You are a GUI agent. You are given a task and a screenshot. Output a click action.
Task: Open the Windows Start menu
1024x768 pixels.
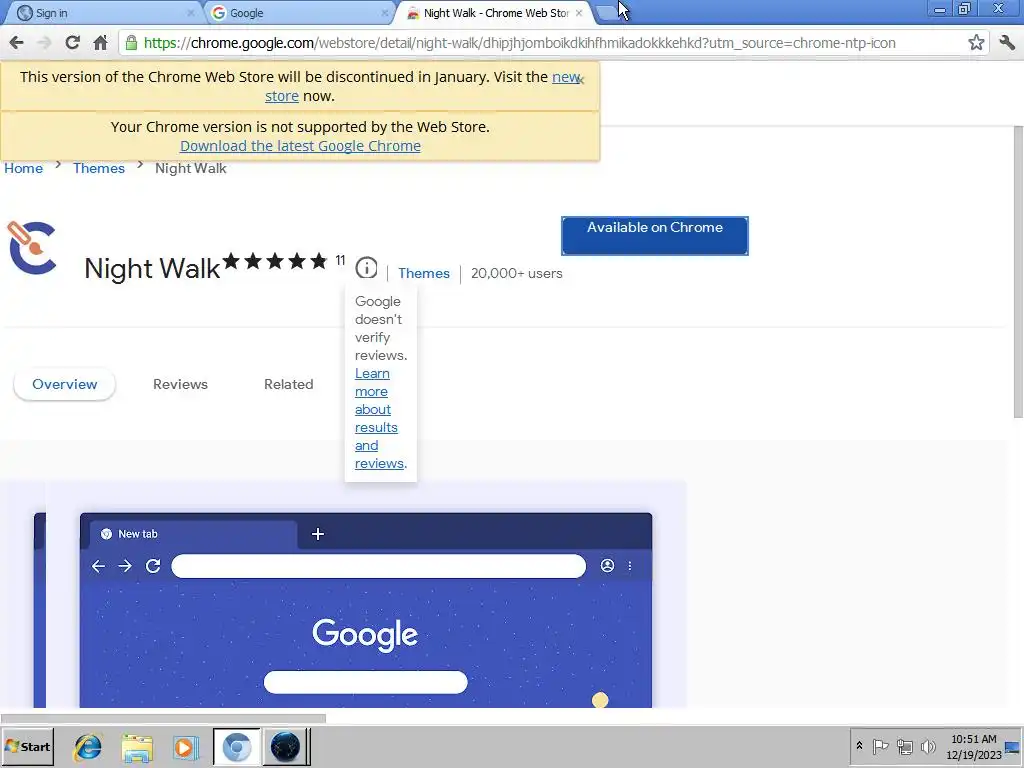tap(27, 746)
